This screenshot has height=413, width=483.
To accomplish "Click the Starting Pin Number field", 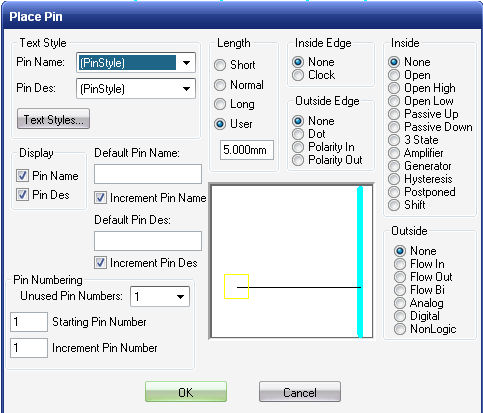I will pos(29,322).
